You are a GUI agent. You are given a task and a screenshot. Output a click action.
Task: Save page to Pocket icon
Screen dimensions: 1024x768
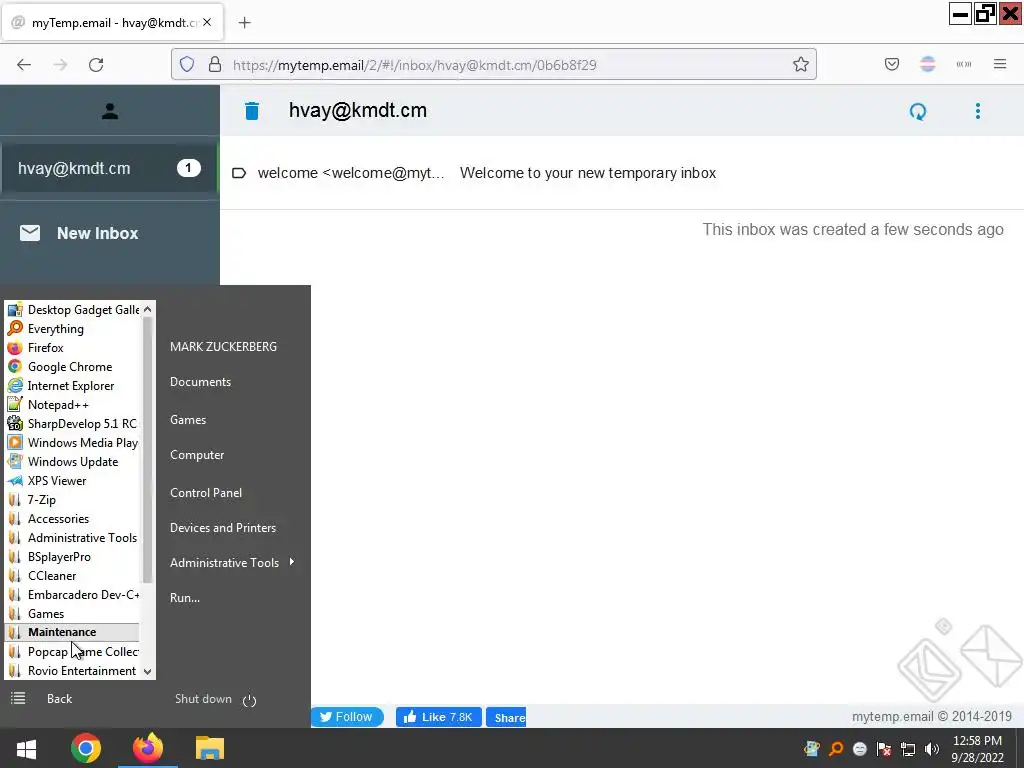point(891,64)
